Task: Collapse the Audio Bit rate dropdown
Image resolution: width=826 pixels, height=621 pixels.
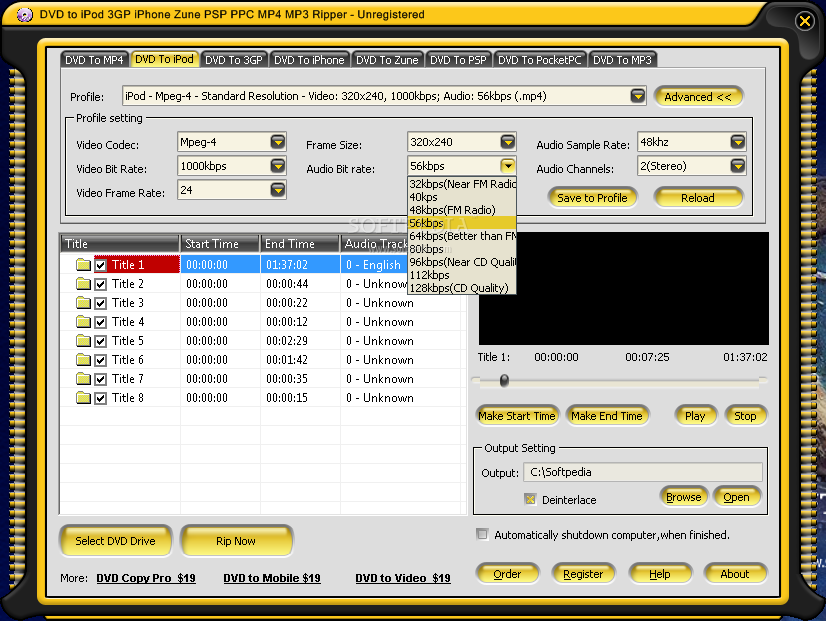Action: tap(507, 166)
